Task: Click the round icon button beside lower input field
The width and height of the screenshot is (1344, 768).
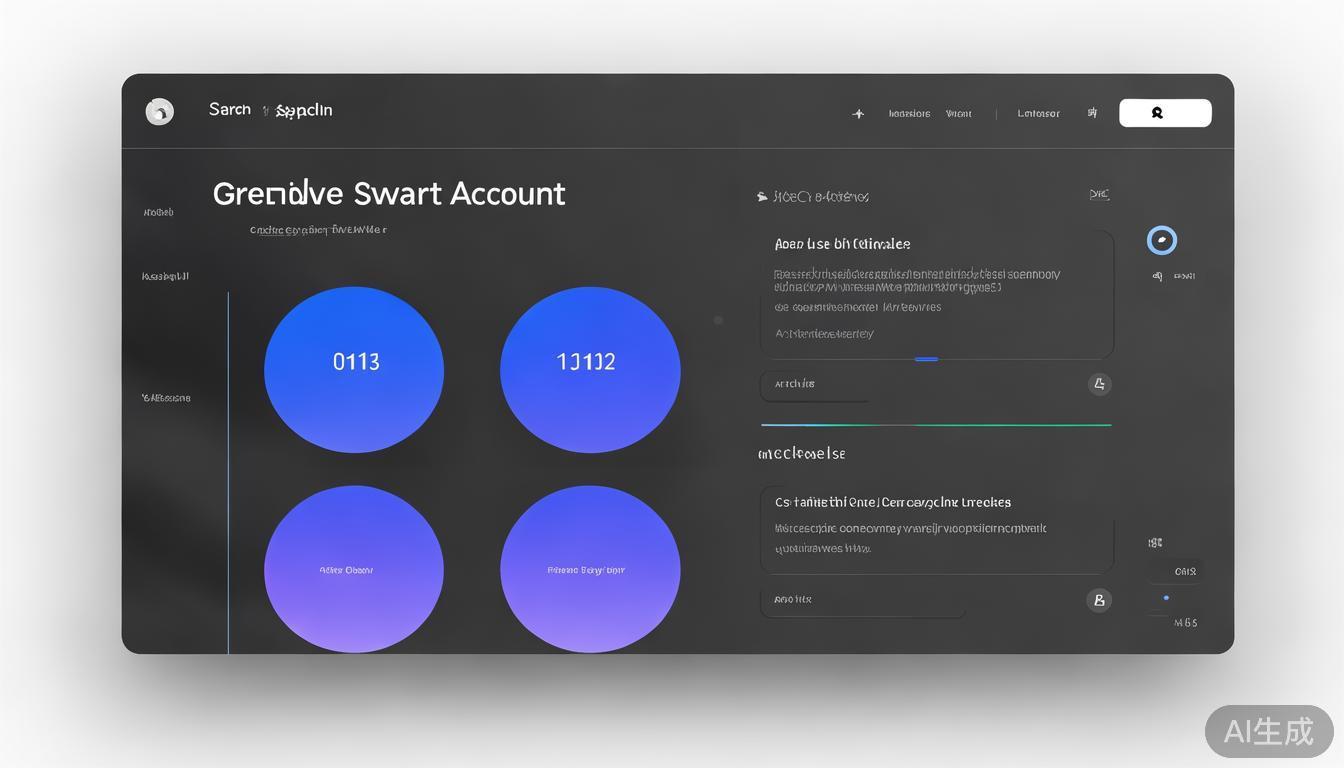Action: tap(1098, 600)
